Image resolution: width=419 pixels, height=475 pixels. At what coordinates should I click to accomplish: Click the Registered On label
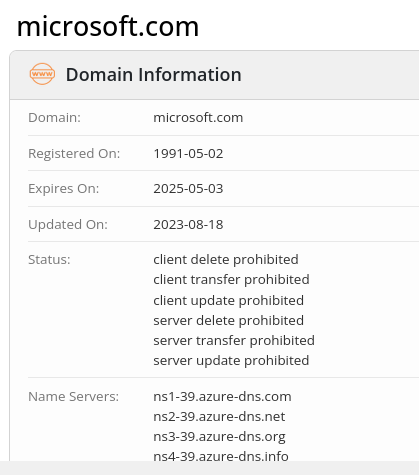74,154
